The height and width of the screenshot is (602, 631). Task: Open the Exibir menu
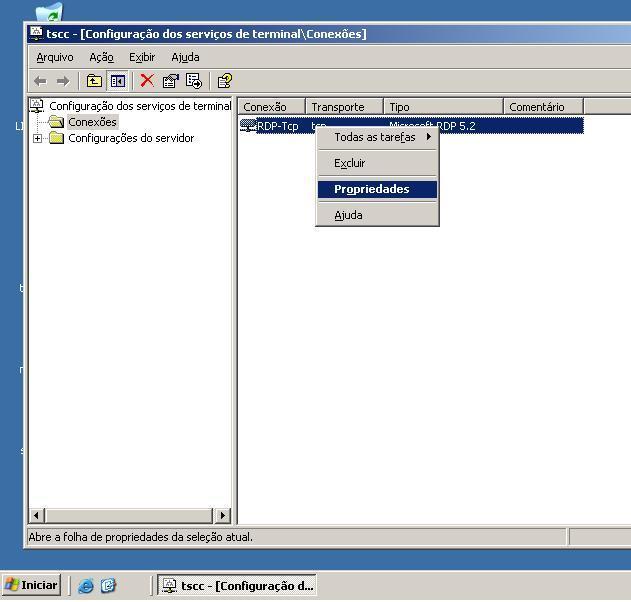click(x=142, y=57)
